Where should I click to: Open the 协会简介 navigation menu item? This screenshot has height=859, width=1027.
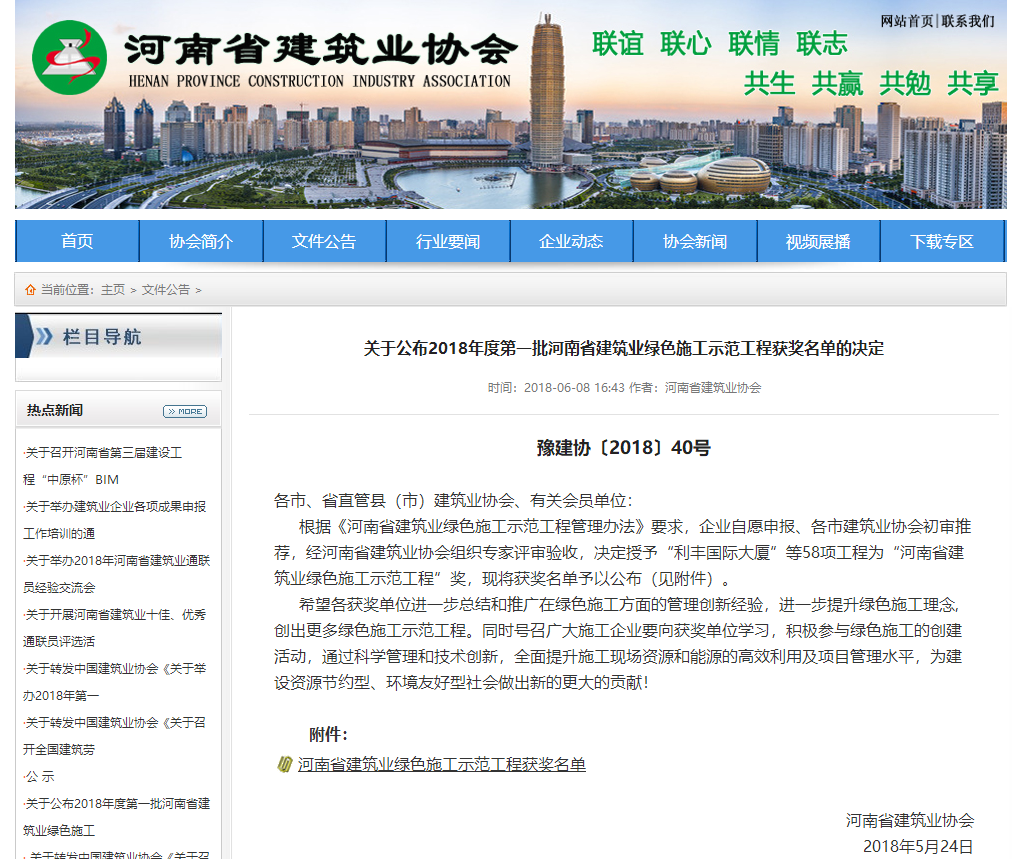(x=201, y=242)
